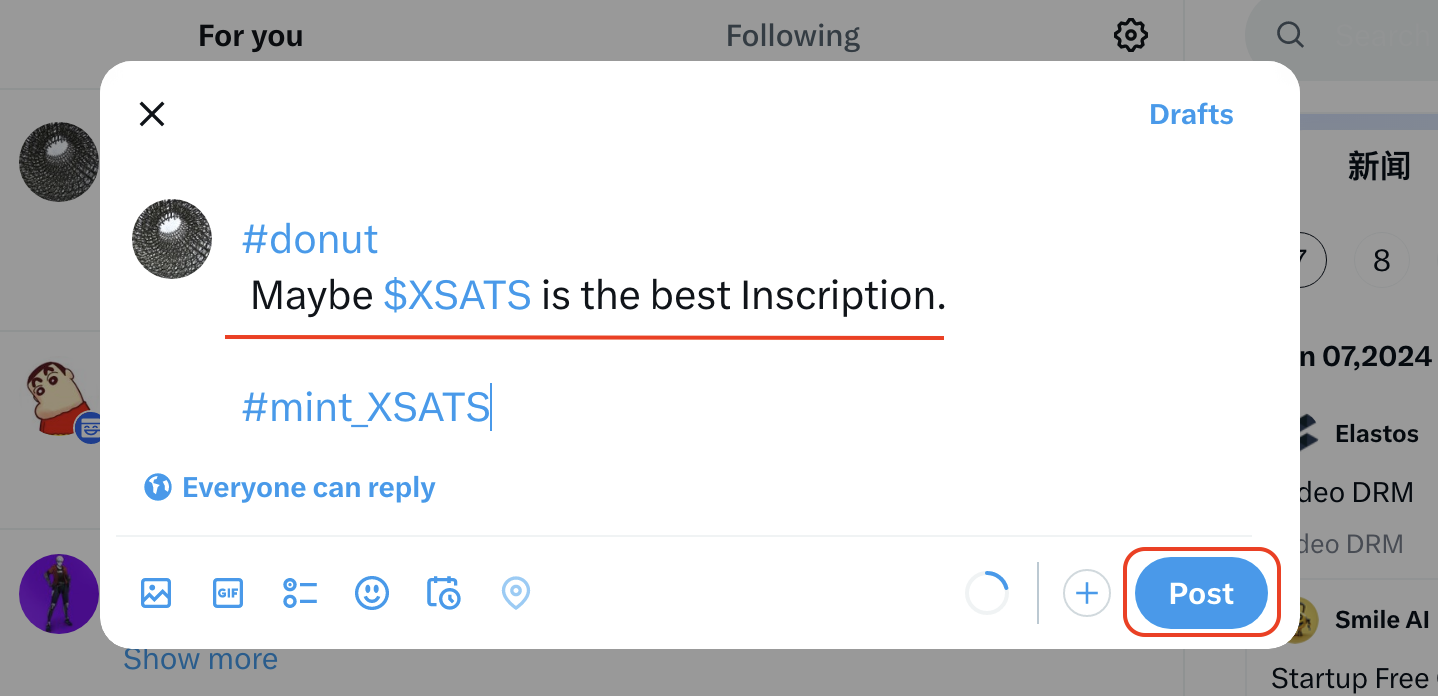Image resolution: width=1438 pixels, height=696 pixels.
Task: Click Show more below the dialog
Action: [x=200, y=660]
